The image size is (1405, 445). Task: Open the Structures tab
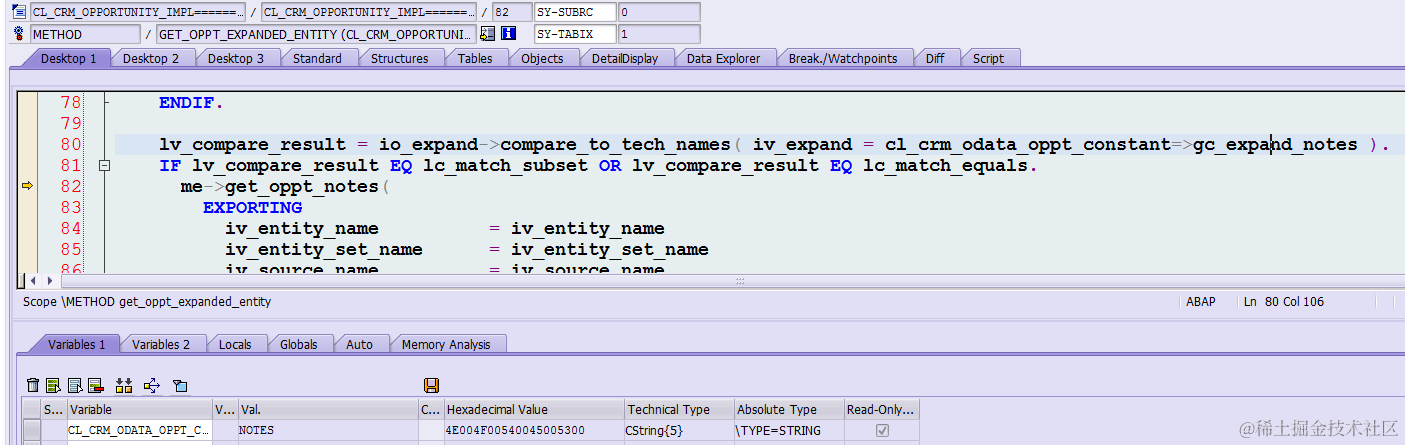point(399,58)
